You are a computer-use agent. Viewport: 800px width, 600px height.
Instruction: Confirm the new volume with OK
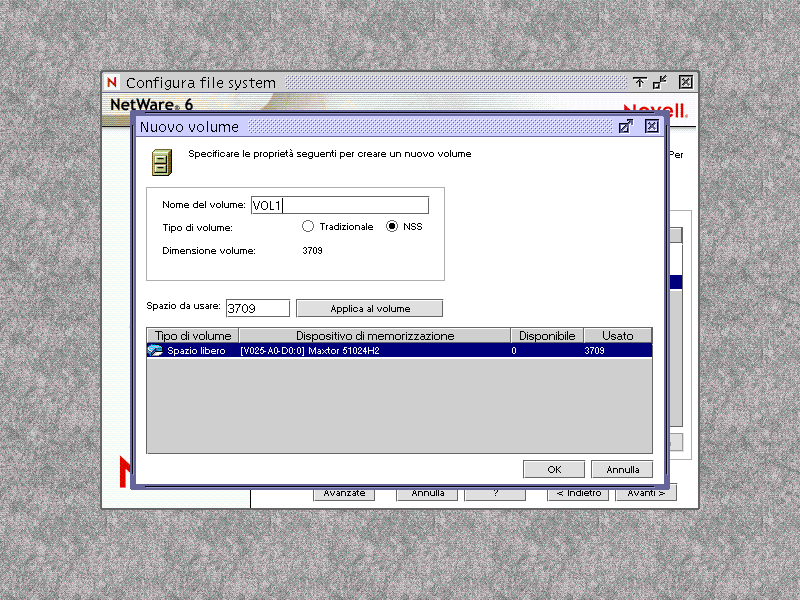tap(554, 469)
